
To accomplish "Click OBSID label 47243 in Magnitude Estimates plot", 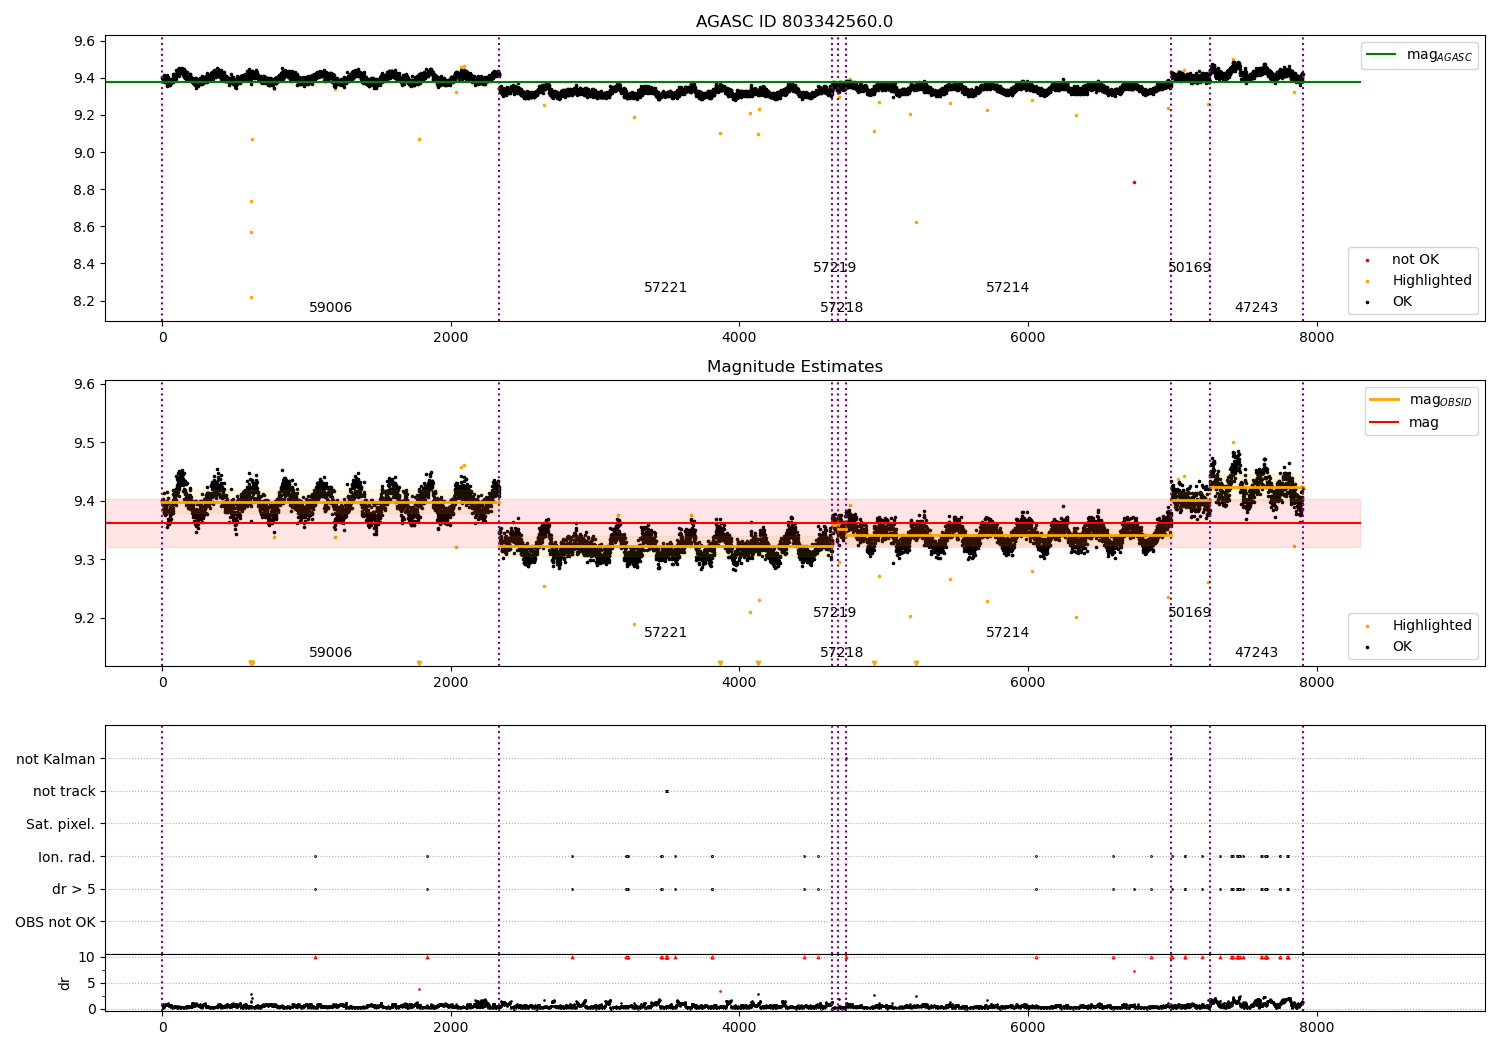I will click(x=1256, y=653).
